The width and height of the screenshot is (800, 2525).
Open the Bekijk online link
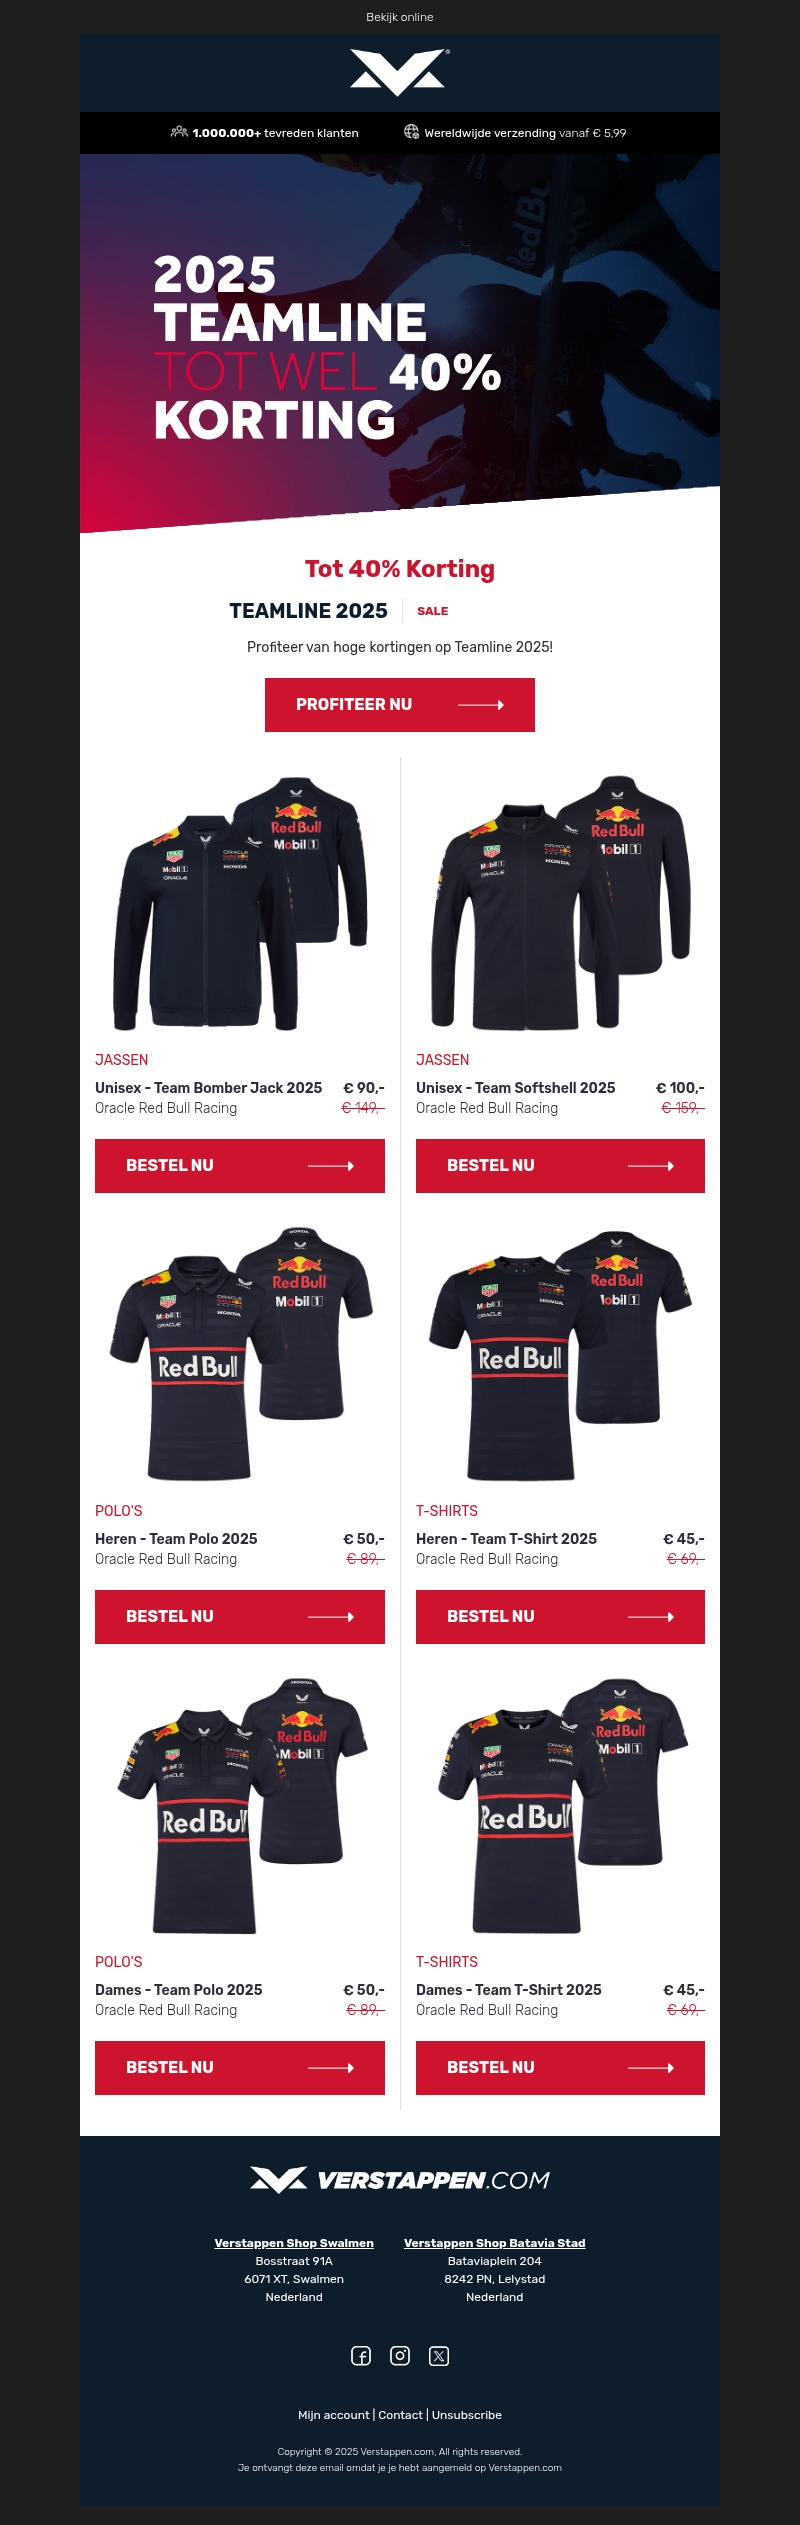click(x=400, y=17)
